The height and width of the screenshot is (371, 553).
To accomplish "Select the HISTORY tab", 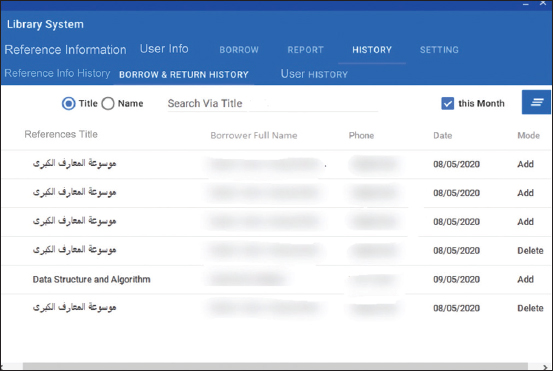I will point(372,50).
